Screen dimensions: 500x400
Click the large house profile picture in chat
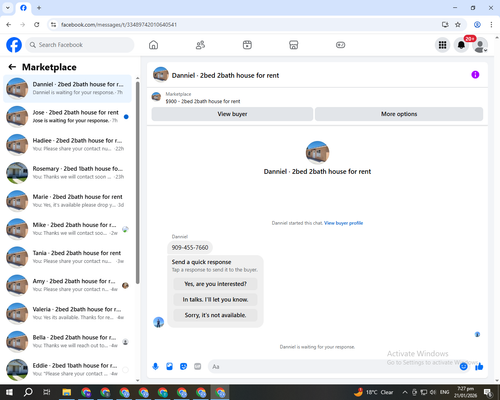pos(317,153)
